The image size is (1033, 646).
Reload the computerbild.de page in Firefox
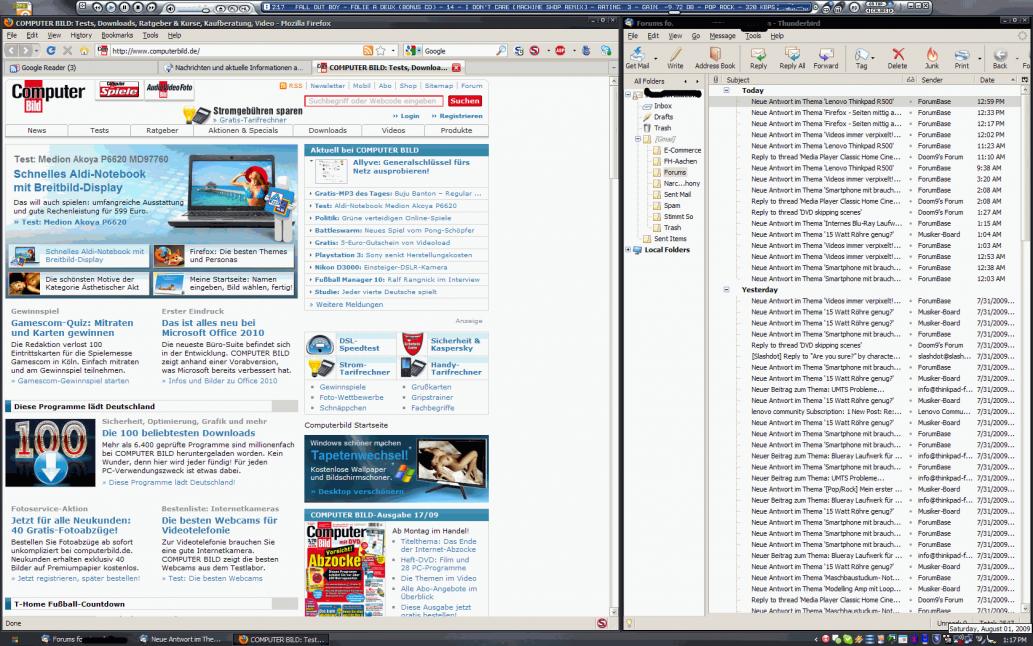click(51, 51)
